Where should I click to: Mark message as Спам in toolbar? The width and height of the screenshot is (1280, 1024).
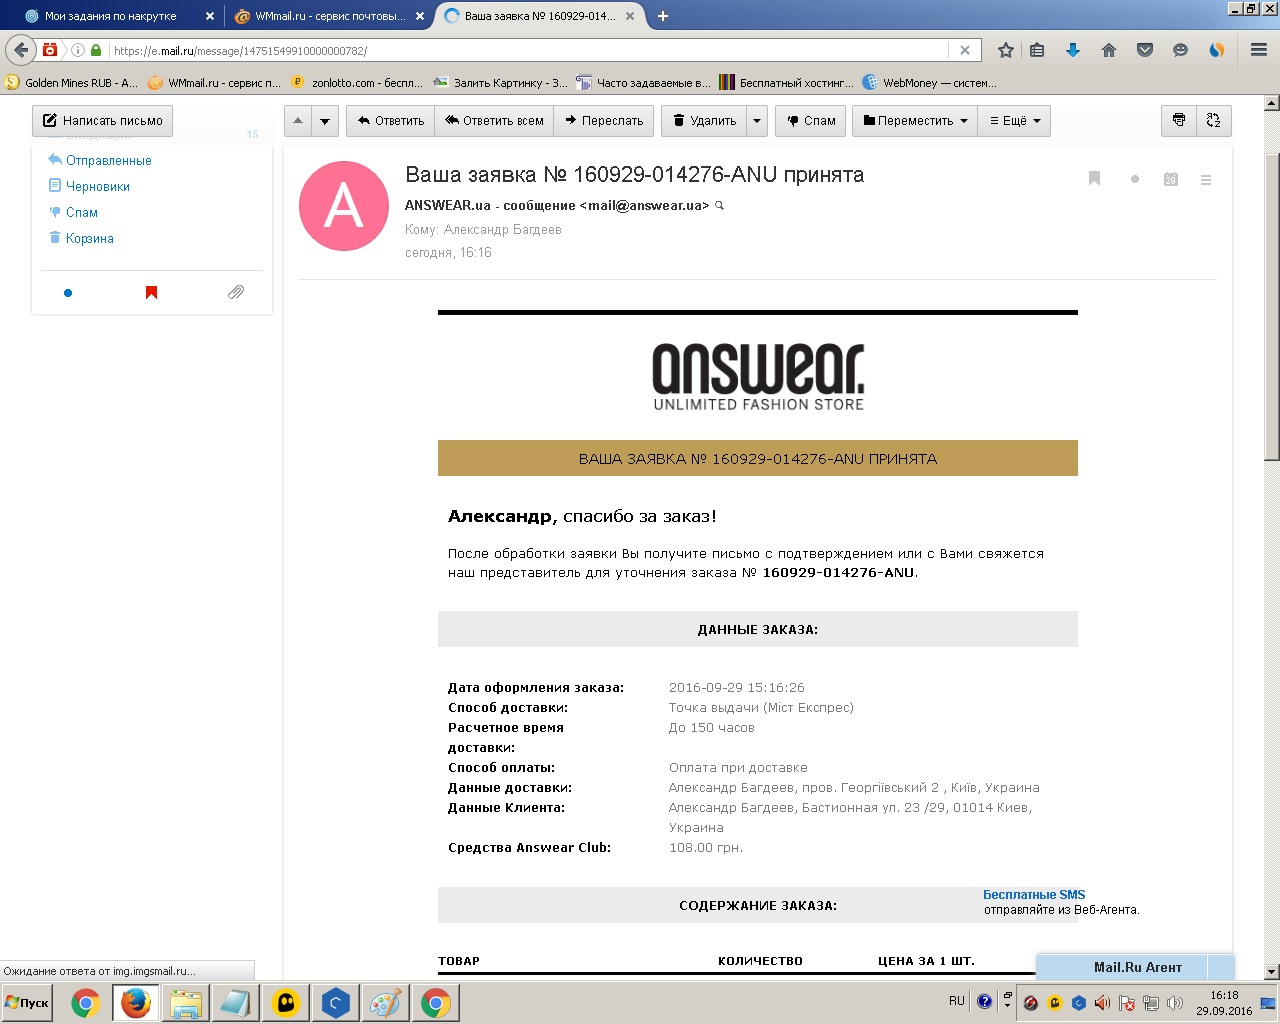811,121
